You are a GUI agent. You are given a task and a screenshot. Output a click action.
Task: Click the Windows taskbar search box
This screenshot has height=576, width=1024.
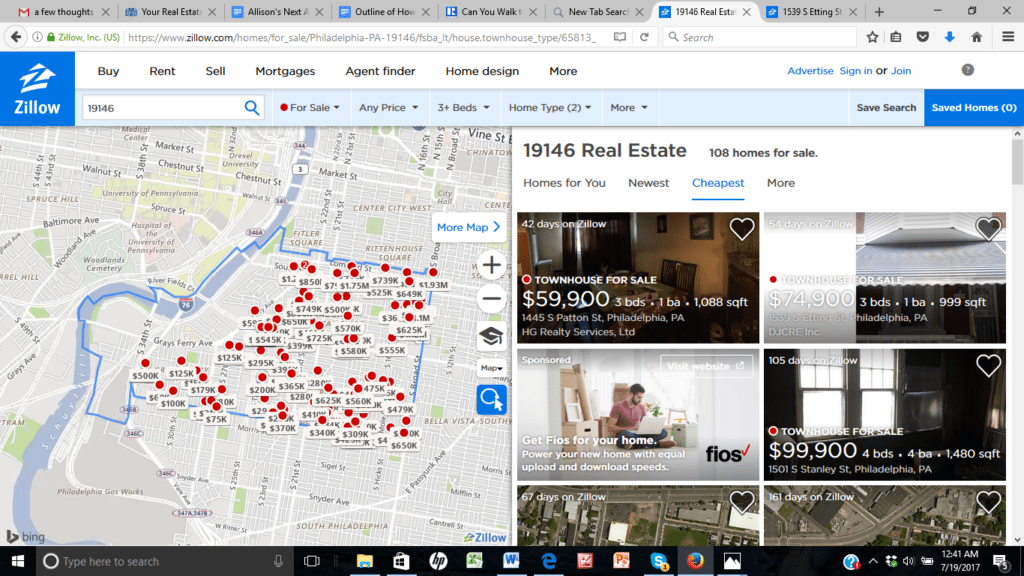(x=163, y=561)
